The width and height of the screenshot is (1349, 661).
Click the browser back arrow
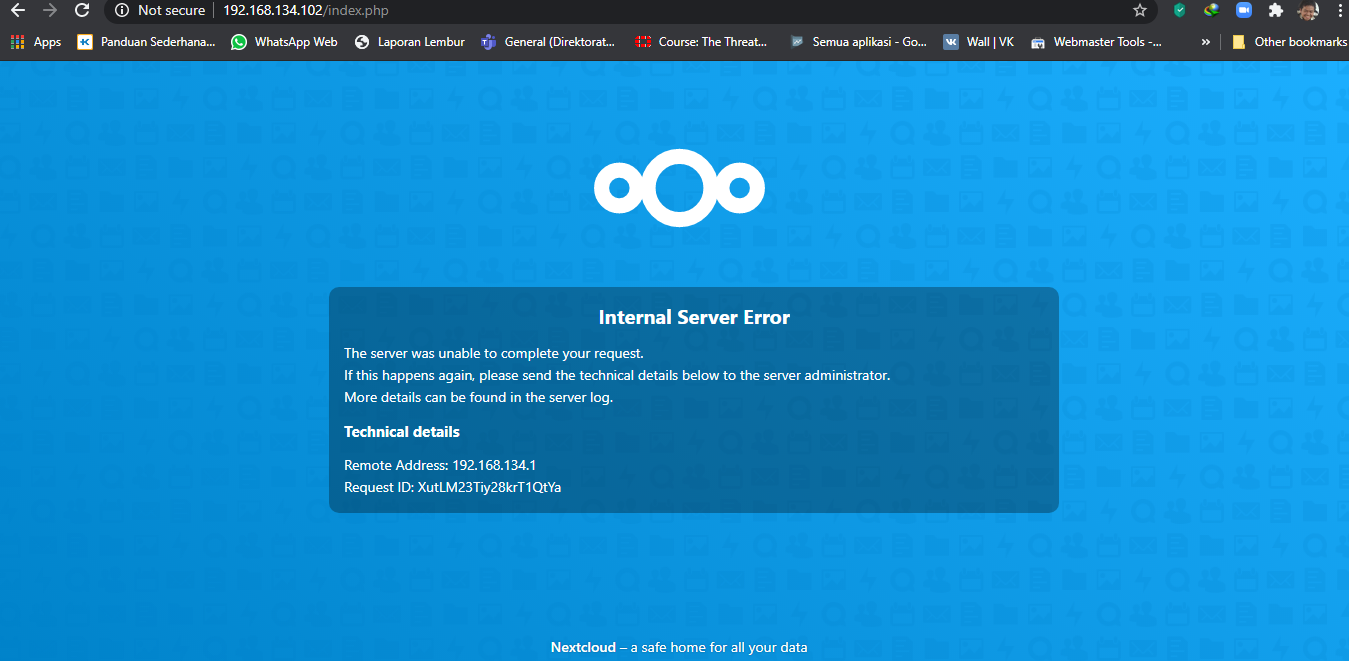tap(17, 11)
